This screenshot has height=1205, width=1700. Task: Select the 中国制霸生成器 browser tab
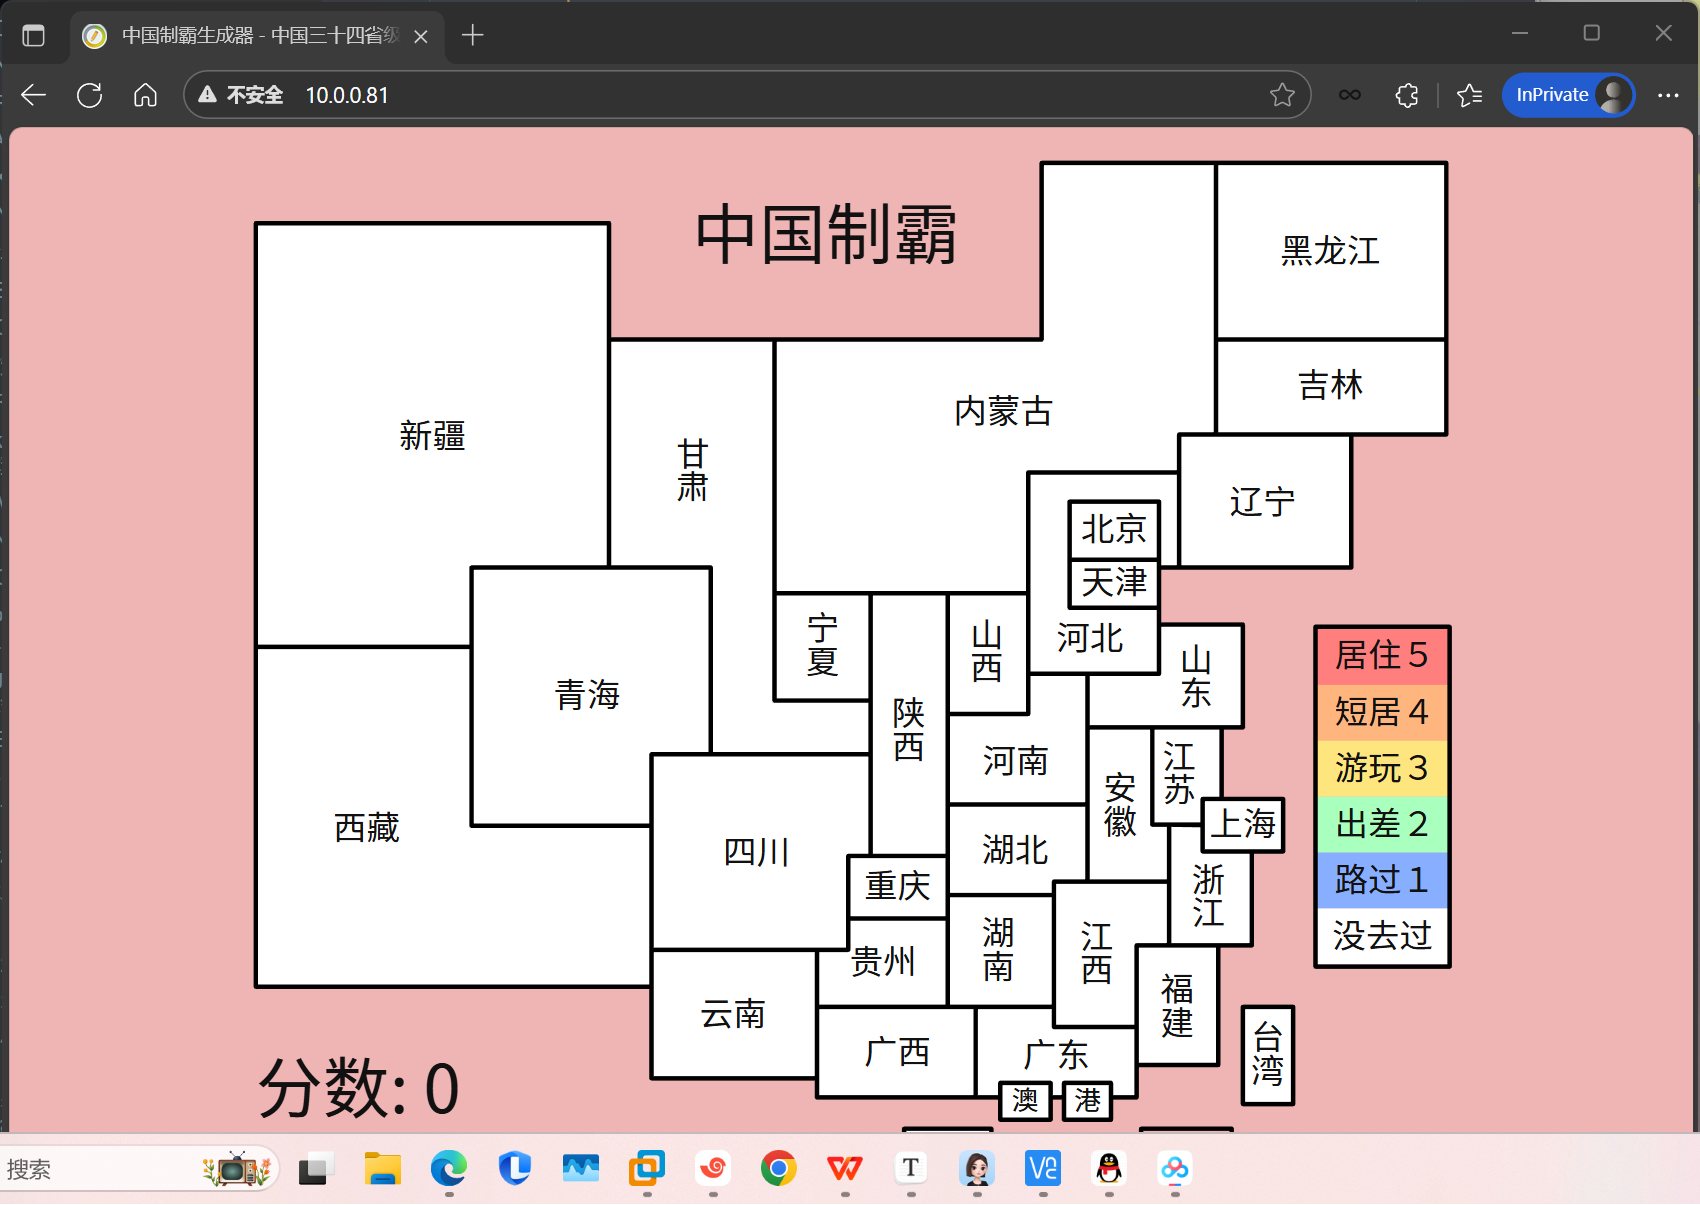(257, 36)
